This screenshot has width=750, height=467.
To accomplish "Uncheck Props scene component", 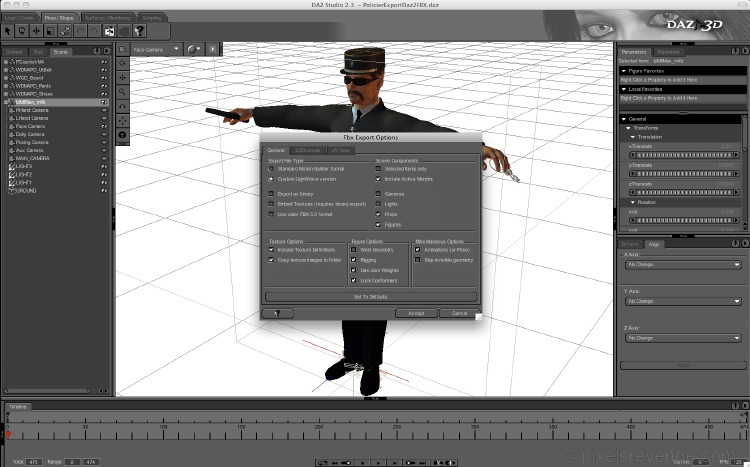I will (x=378, y=214).
